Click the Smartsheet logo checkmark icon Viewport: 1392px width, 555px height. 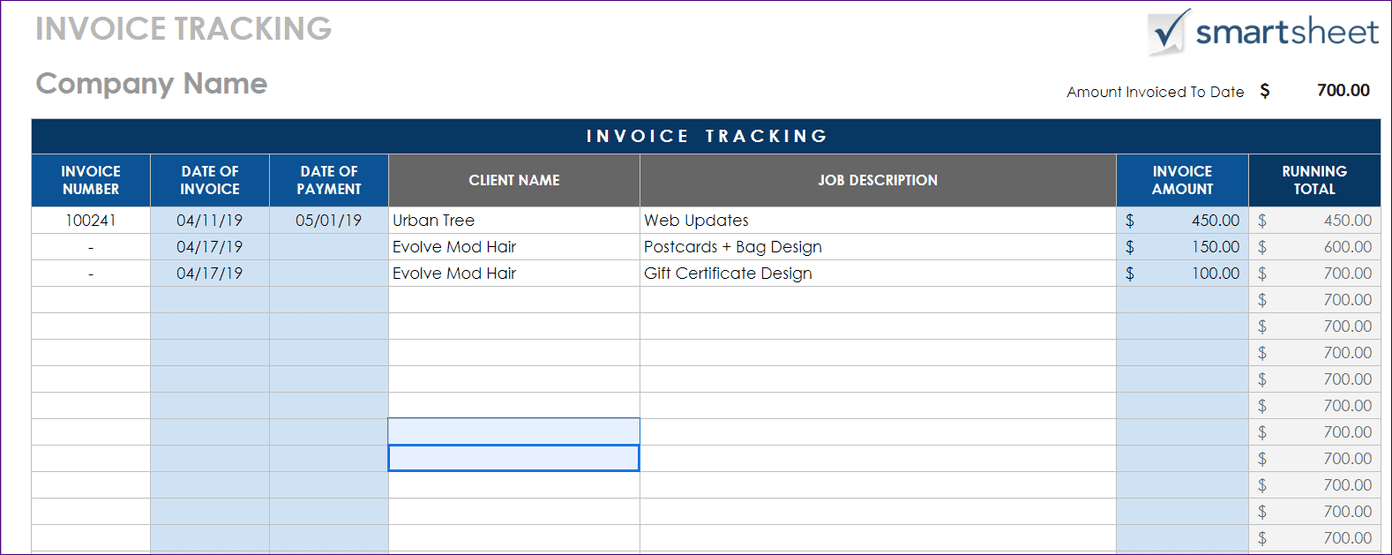point(1169,32)
